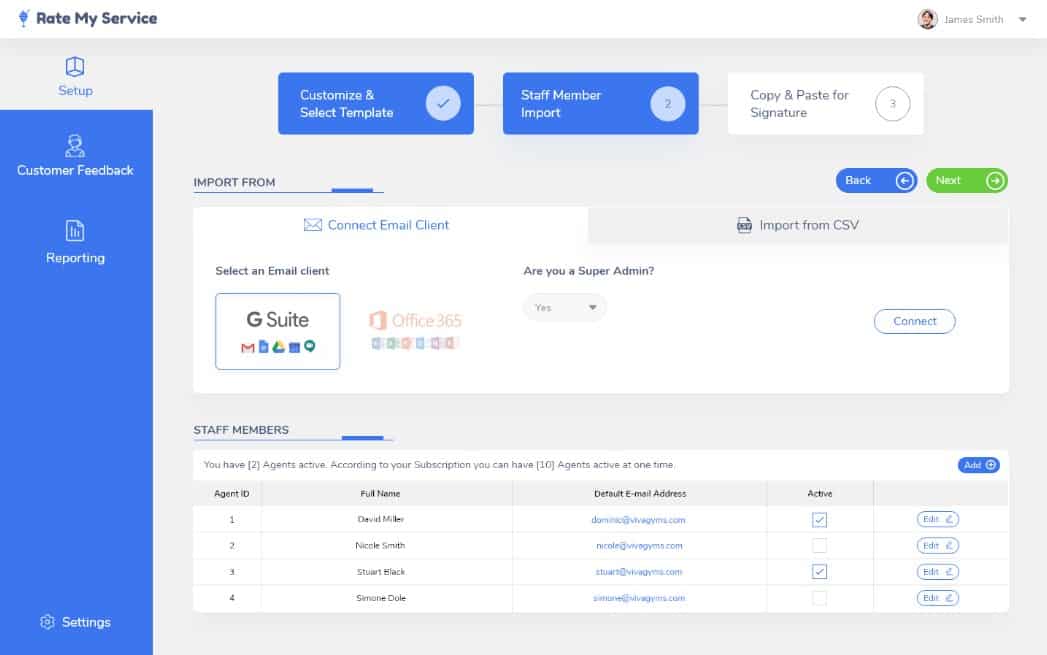1047x655 pixels.
Task: Click the Rate My Service logo
Action: pyautogui.click(x=88, y=18)
